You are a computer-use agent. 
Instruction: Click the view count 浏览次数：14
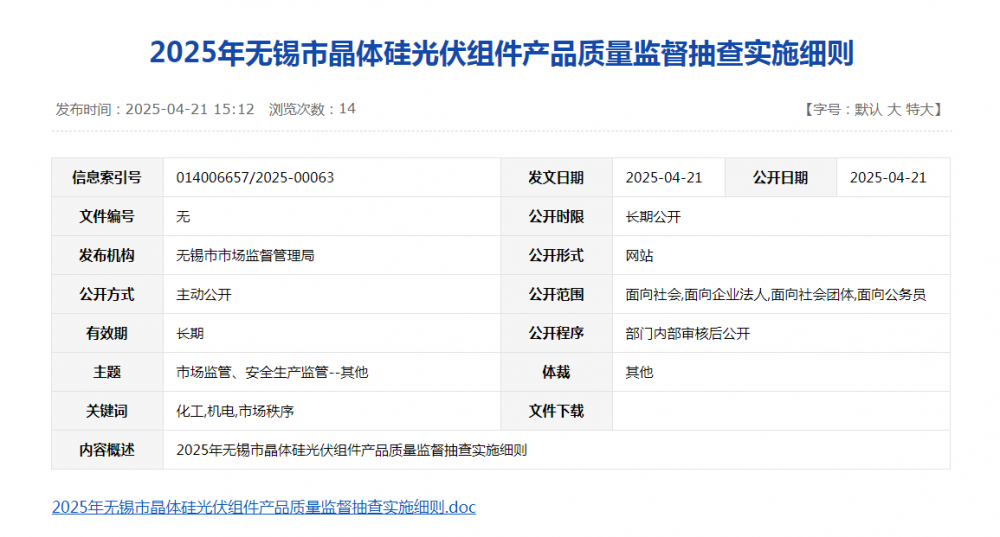(312, 109)
